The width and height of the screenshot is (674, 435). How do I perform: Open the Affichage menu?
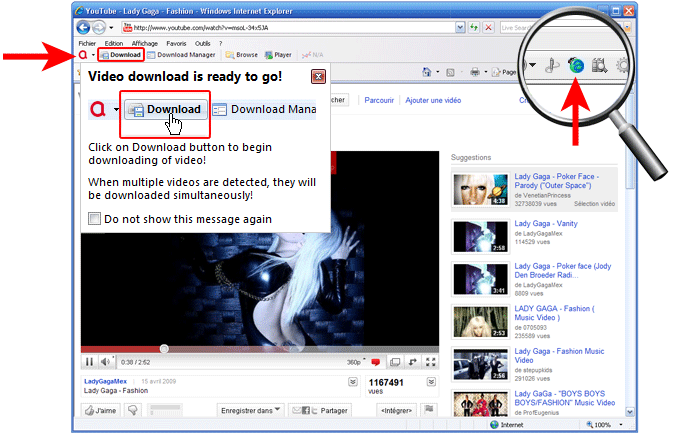144,43
